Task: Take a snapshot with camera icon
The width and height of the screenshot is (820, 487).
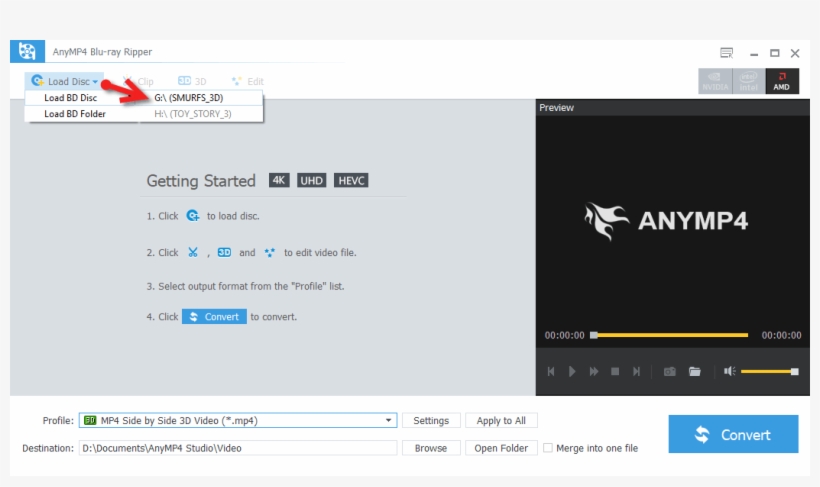Action: (x=670, y=371)
